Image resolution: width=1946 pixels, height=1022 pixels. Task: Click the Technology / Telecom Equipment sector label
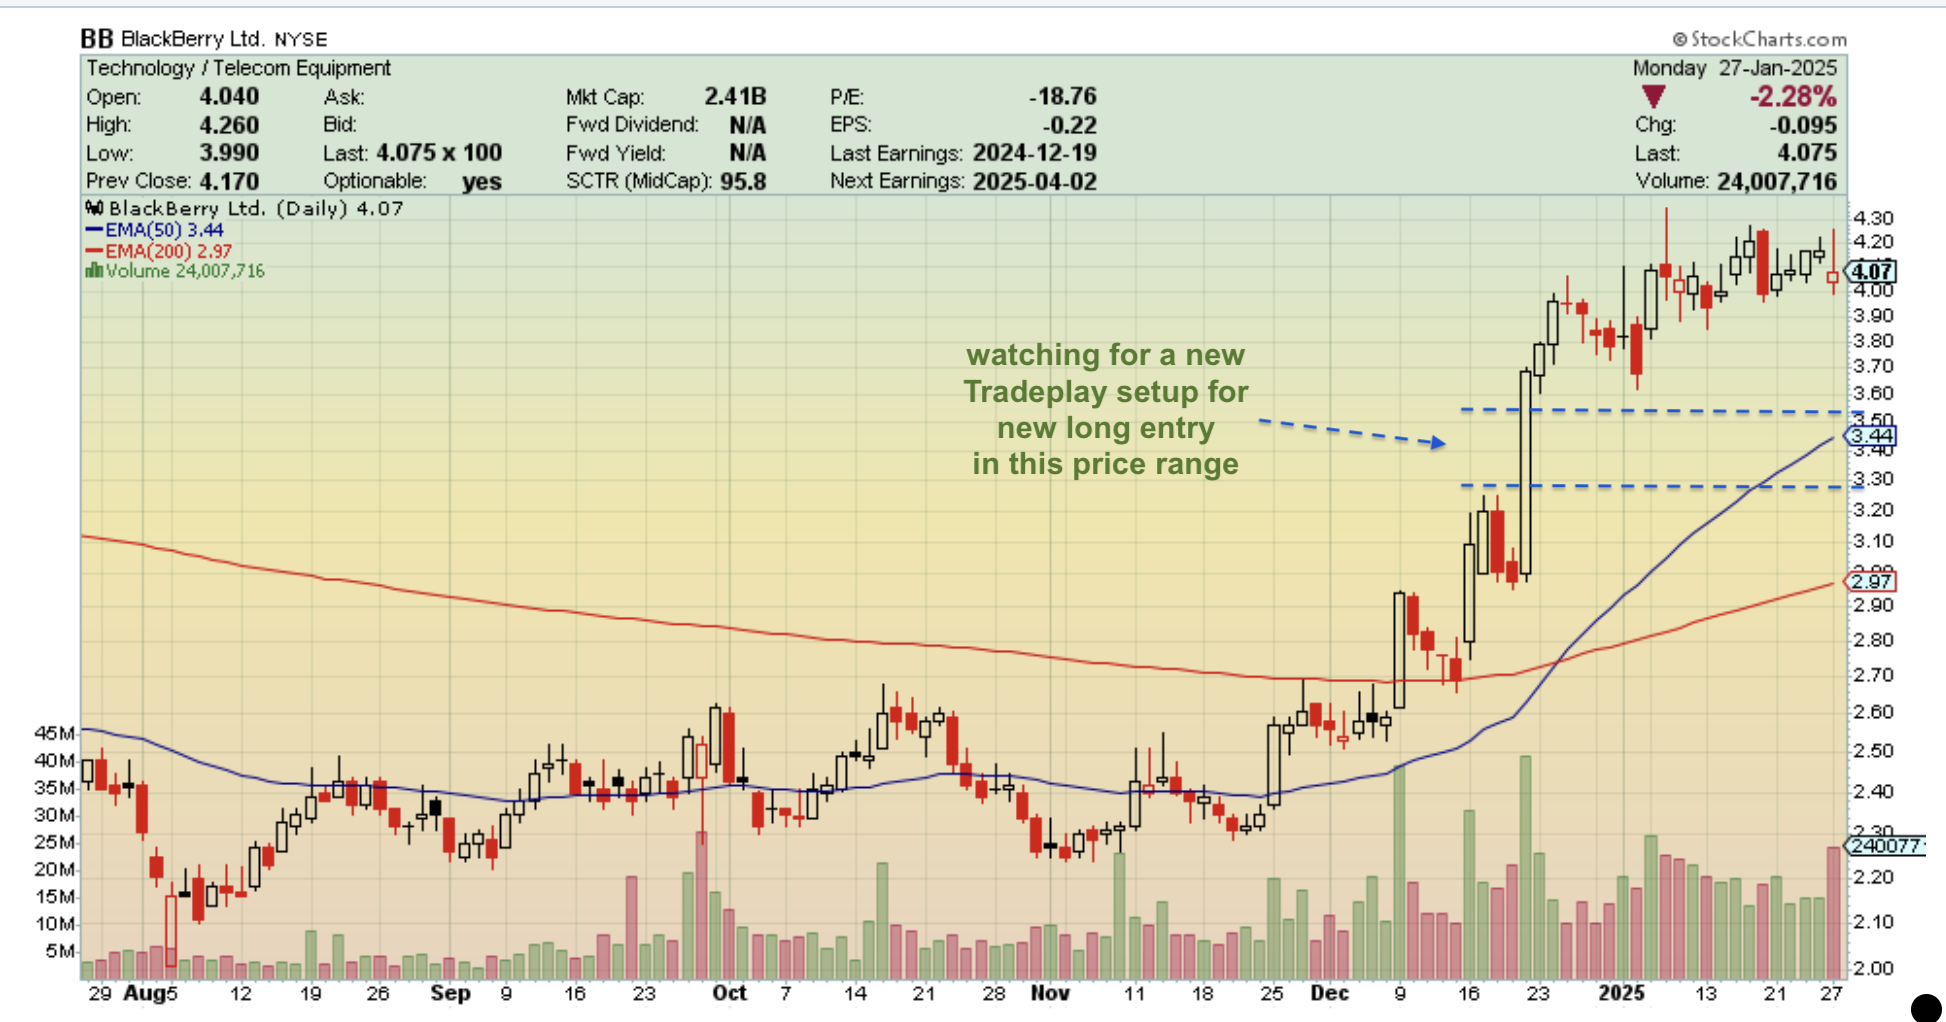[239, 68]
